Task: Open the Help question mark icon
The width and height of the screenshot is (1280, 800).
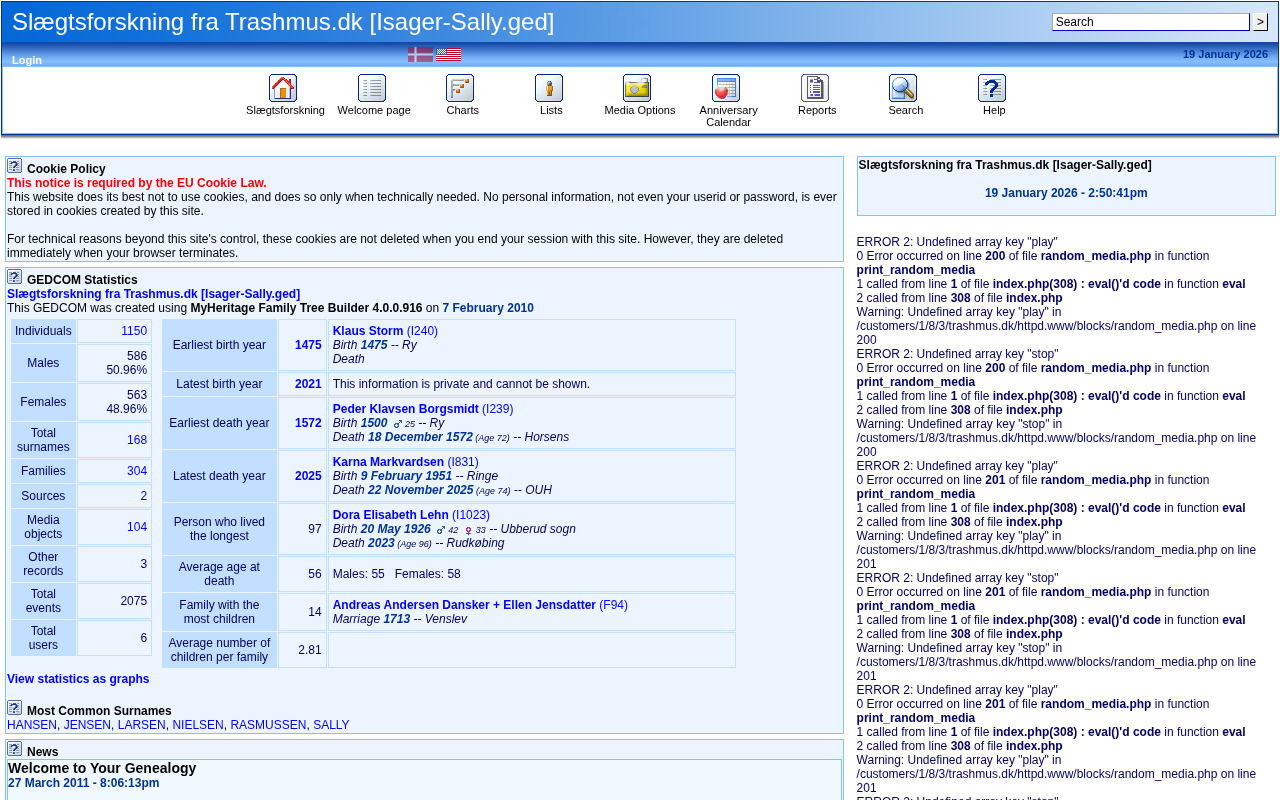Action: 992,88
